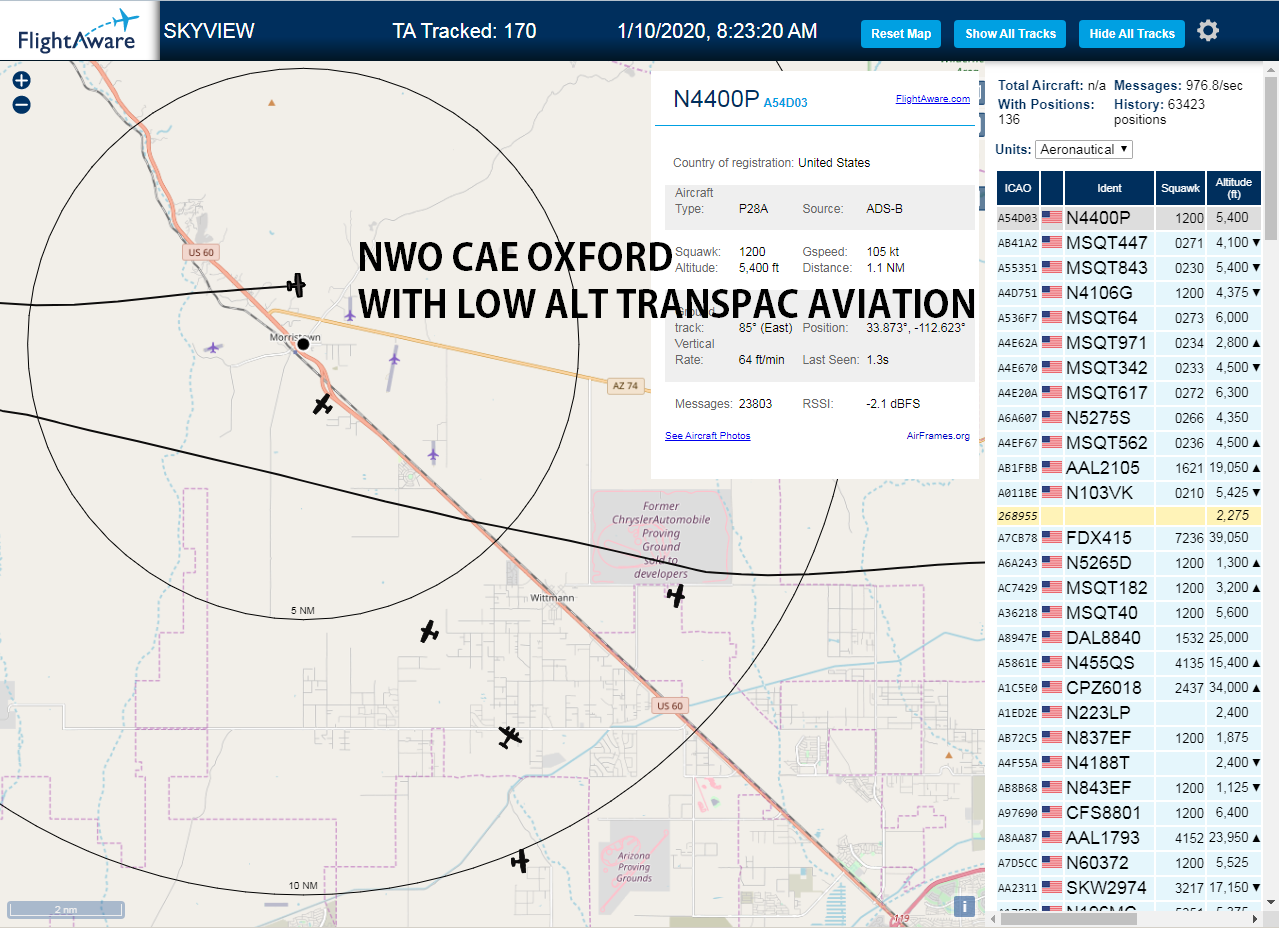Select the MSQT447 aircraft row
The image size is (1279, 929).
(1129, 242)
